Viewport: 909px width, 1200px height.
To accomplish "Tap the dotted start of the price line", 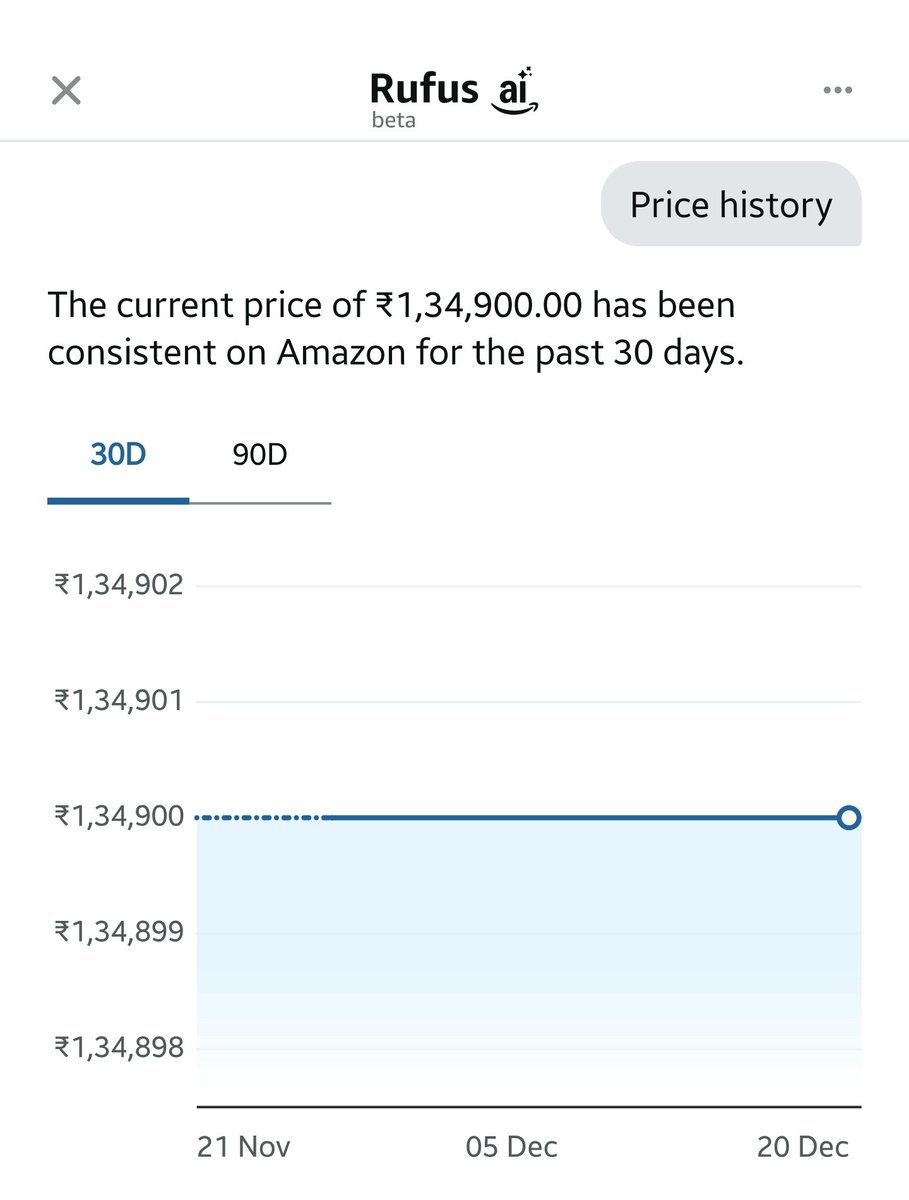I will [259, 818].
